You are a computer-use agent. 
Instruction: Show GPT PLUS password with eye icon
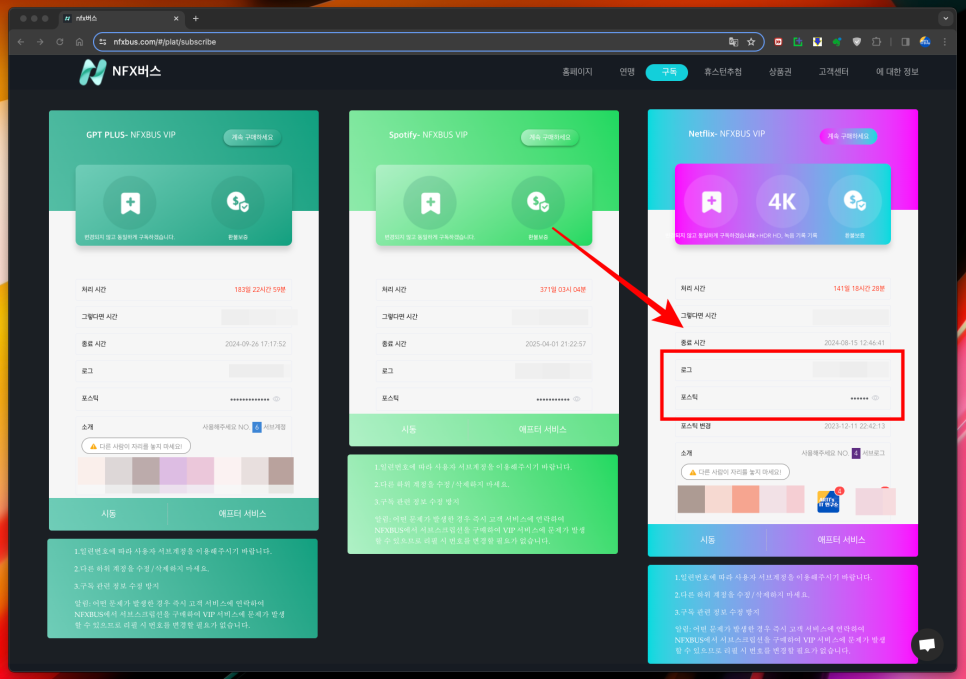click(277, 399)
